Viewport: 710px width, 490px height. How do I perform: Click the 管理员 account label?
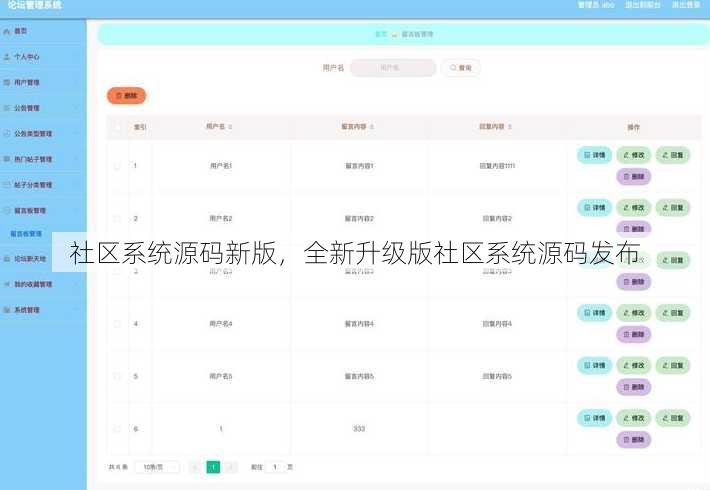(596, 5)
